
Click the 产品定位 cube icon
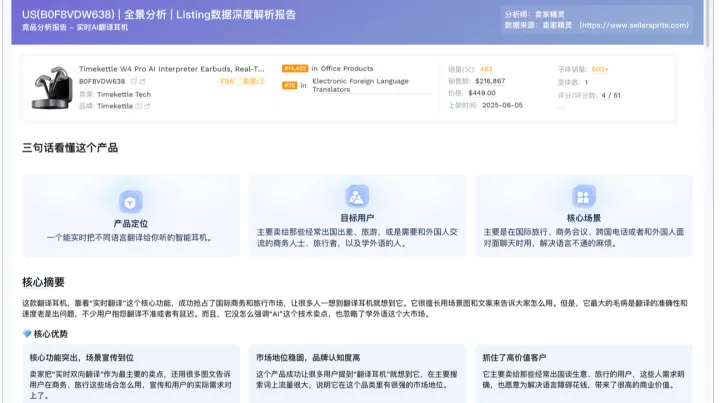130,202
